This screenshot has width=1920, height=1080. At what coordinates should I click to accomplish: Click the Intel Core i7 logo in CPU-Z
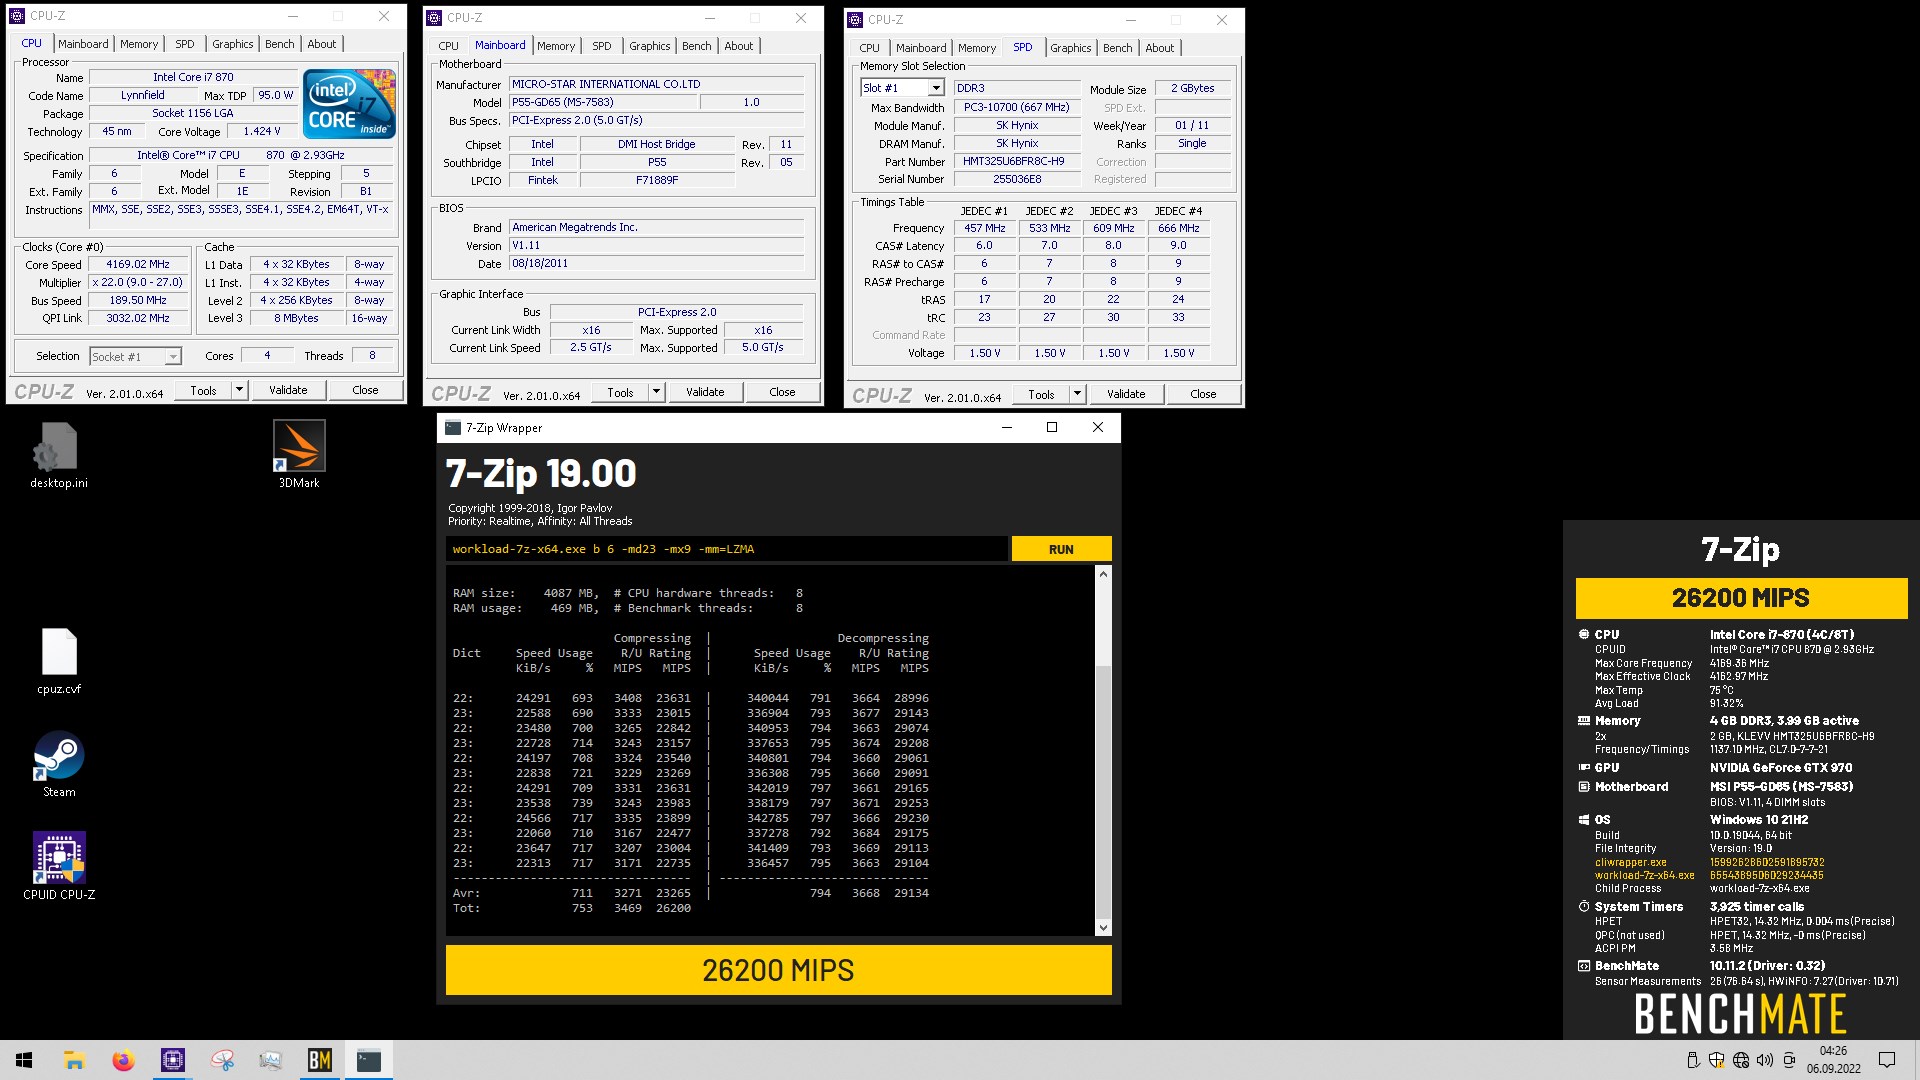[x=349, y=104]
